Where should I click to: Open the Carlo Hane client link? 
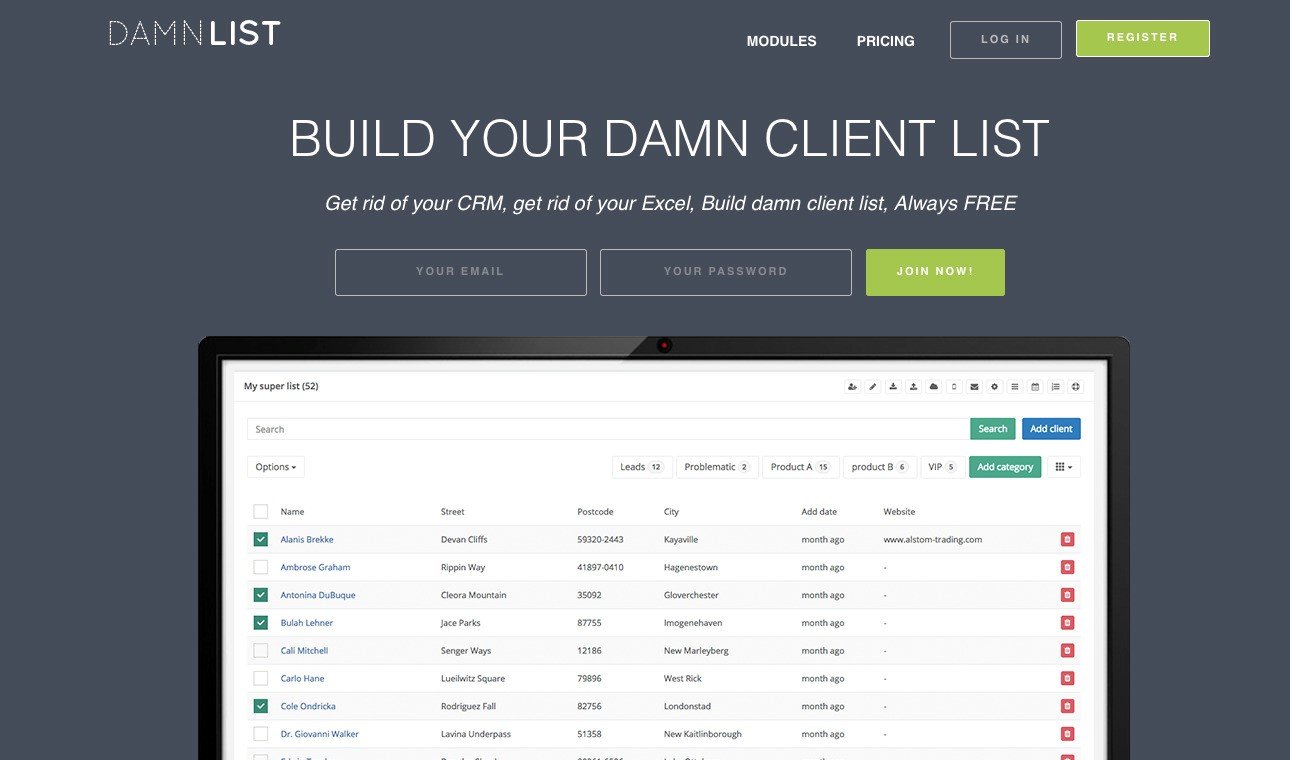pyautogui.click(x=302, y=678)
